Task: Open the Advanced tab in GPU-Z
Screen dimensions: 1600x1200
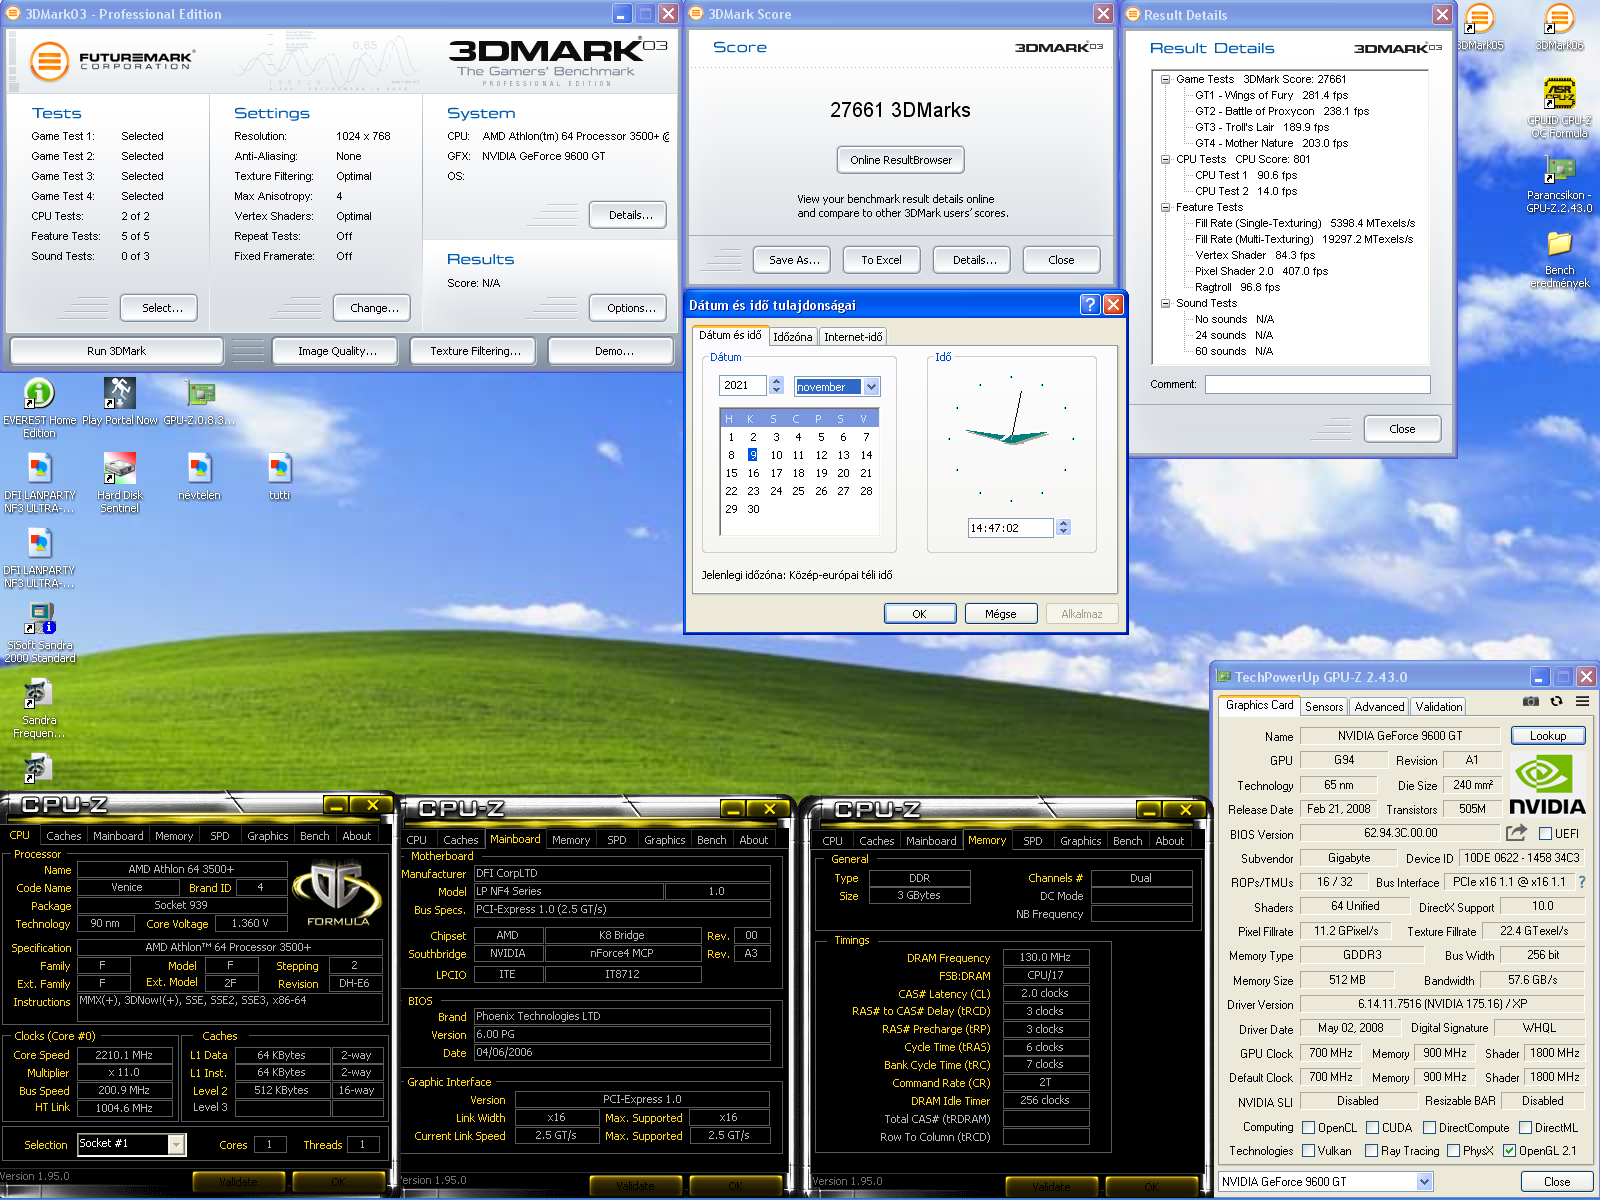Action: [x=1379, y=706]
